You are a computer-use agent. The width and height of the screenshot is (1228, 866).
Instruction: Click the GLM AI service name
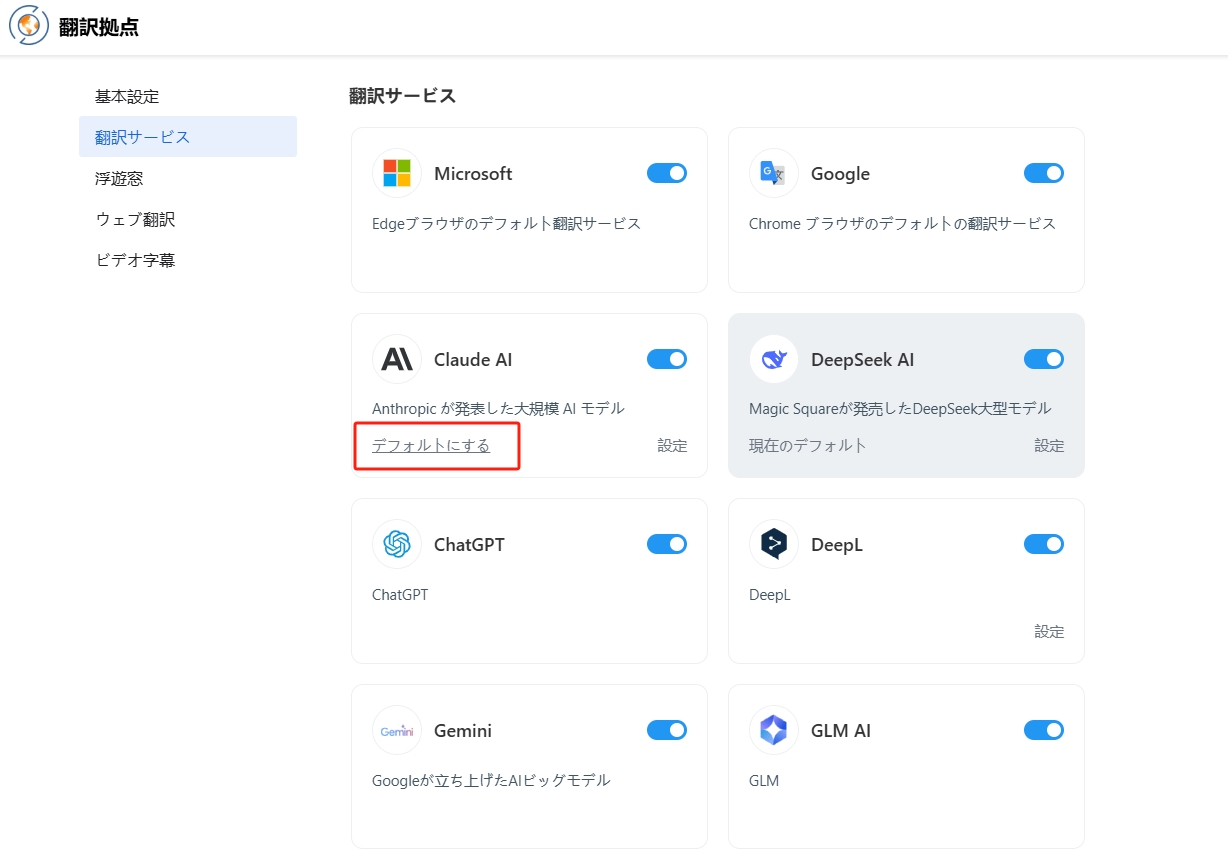841,731
